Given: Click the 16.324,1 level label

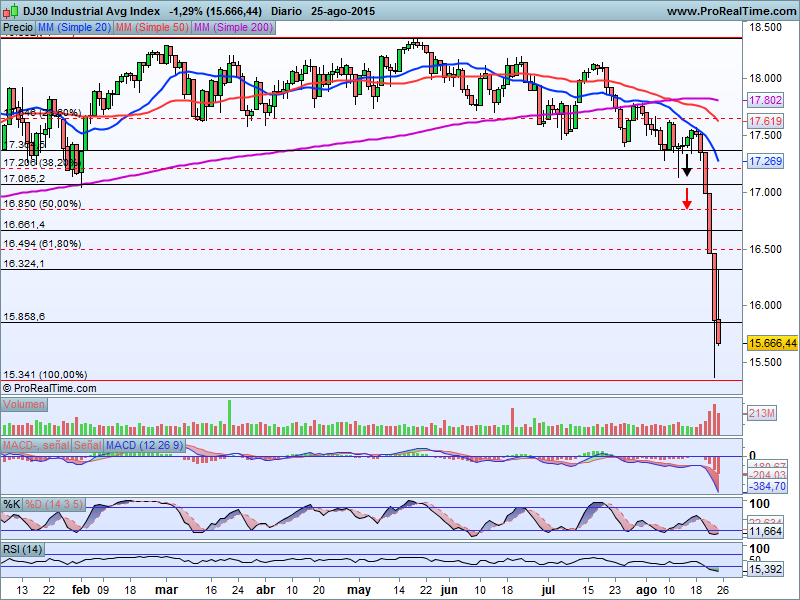Looking at the screenshot, I should [24, 263].
